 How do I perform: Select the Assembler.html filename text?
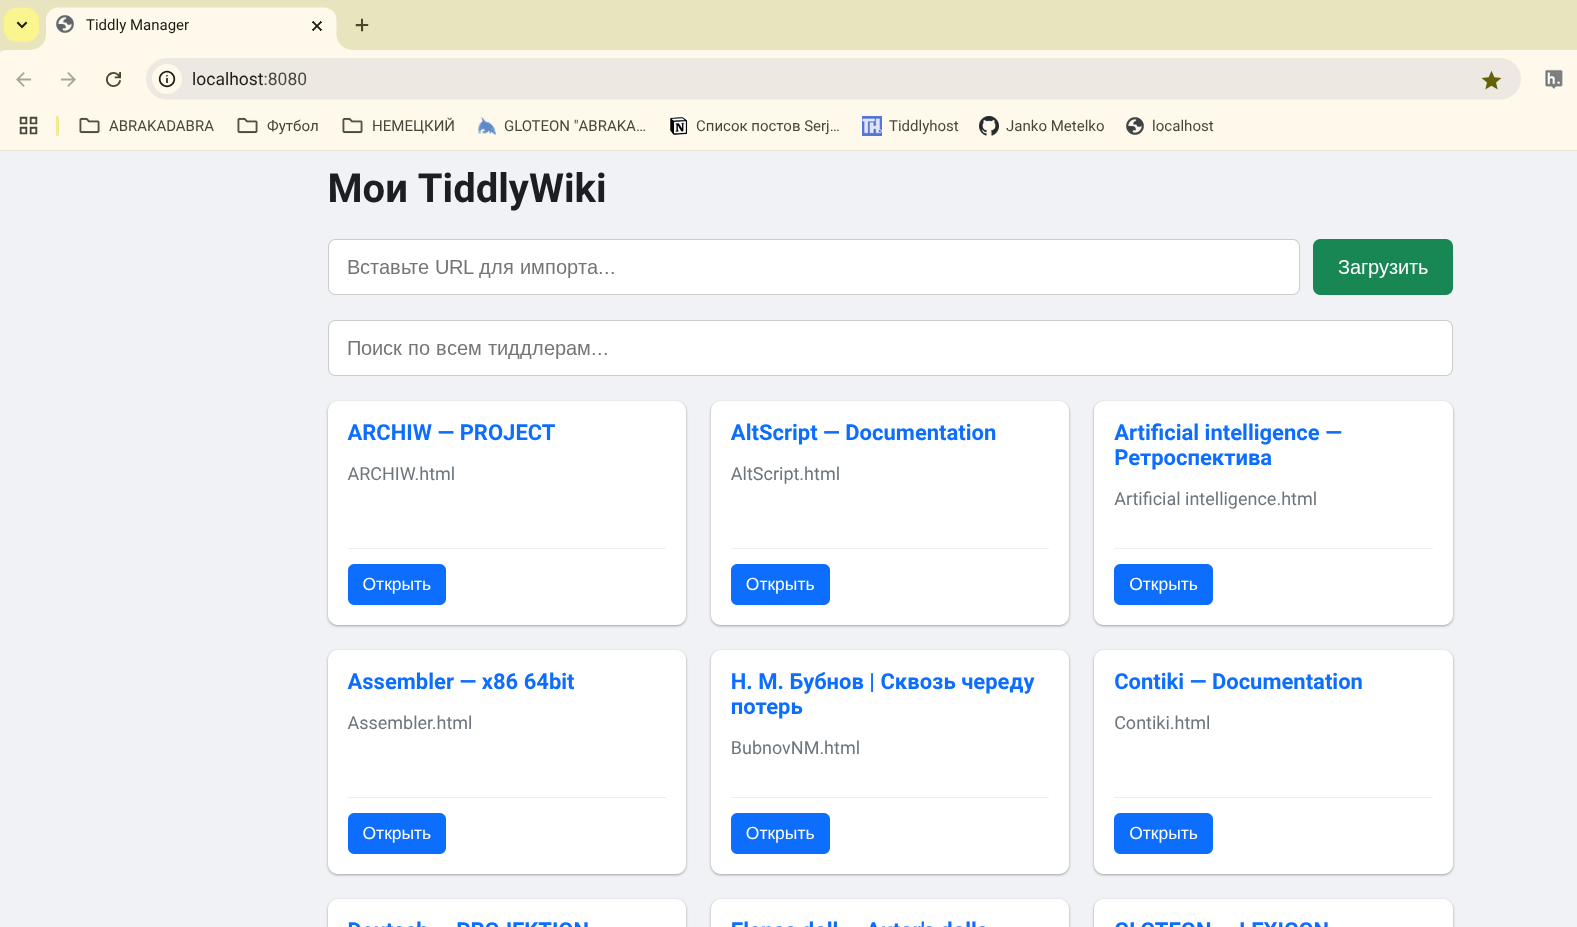(410, 723)
